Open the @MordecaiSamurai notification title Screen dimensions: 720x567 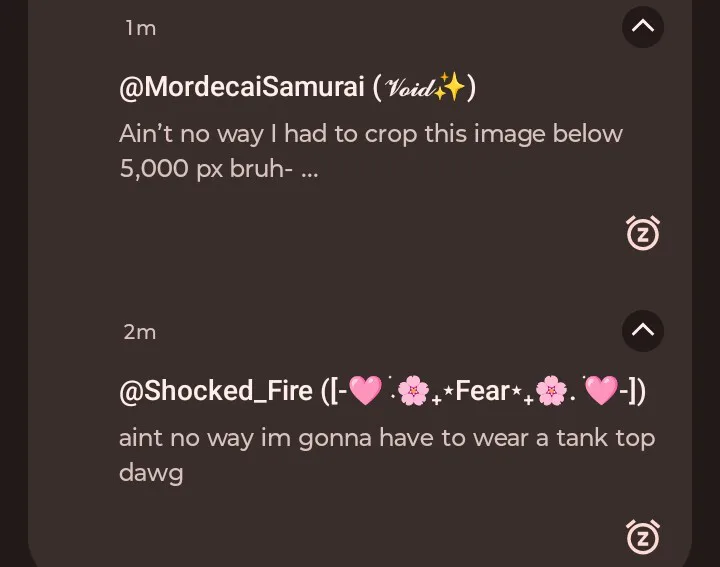[x=241, y=88]
